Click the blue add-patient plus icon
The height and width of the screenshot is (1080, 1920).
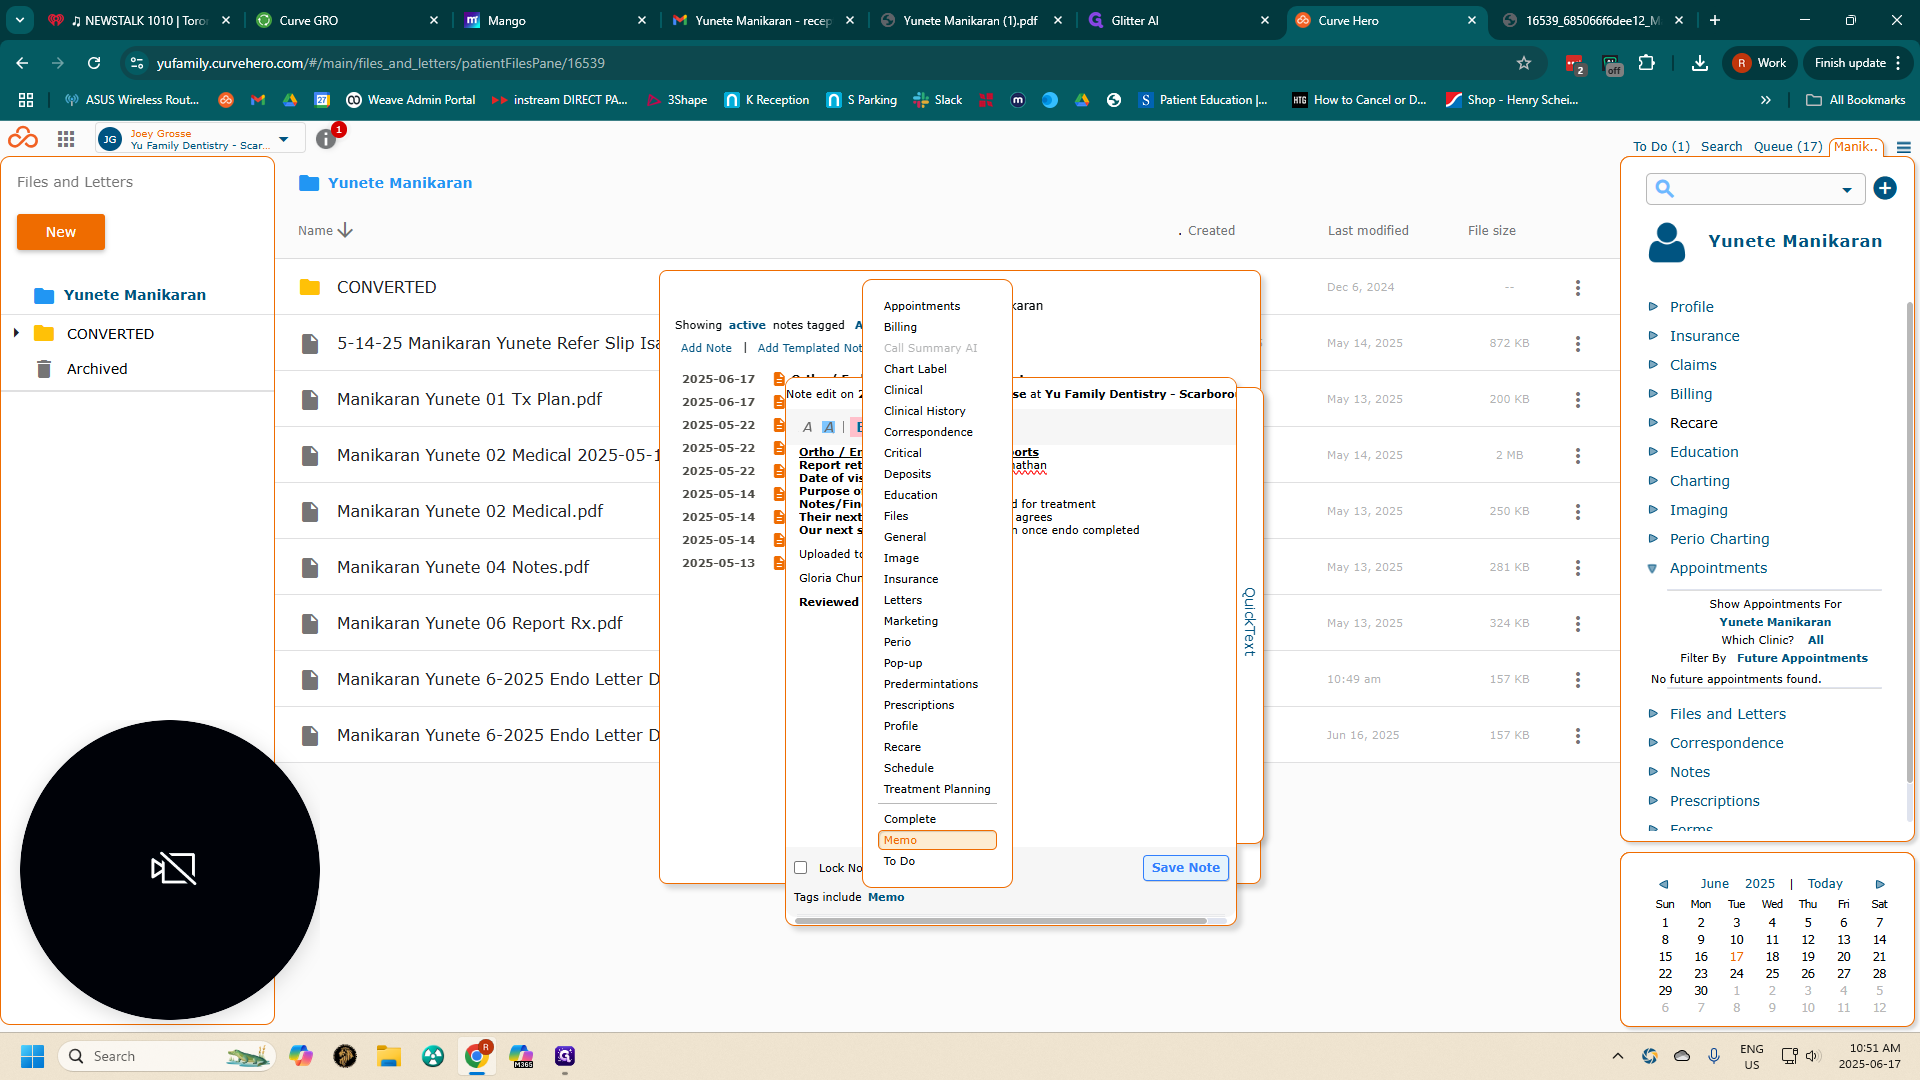coord(1885,188)
